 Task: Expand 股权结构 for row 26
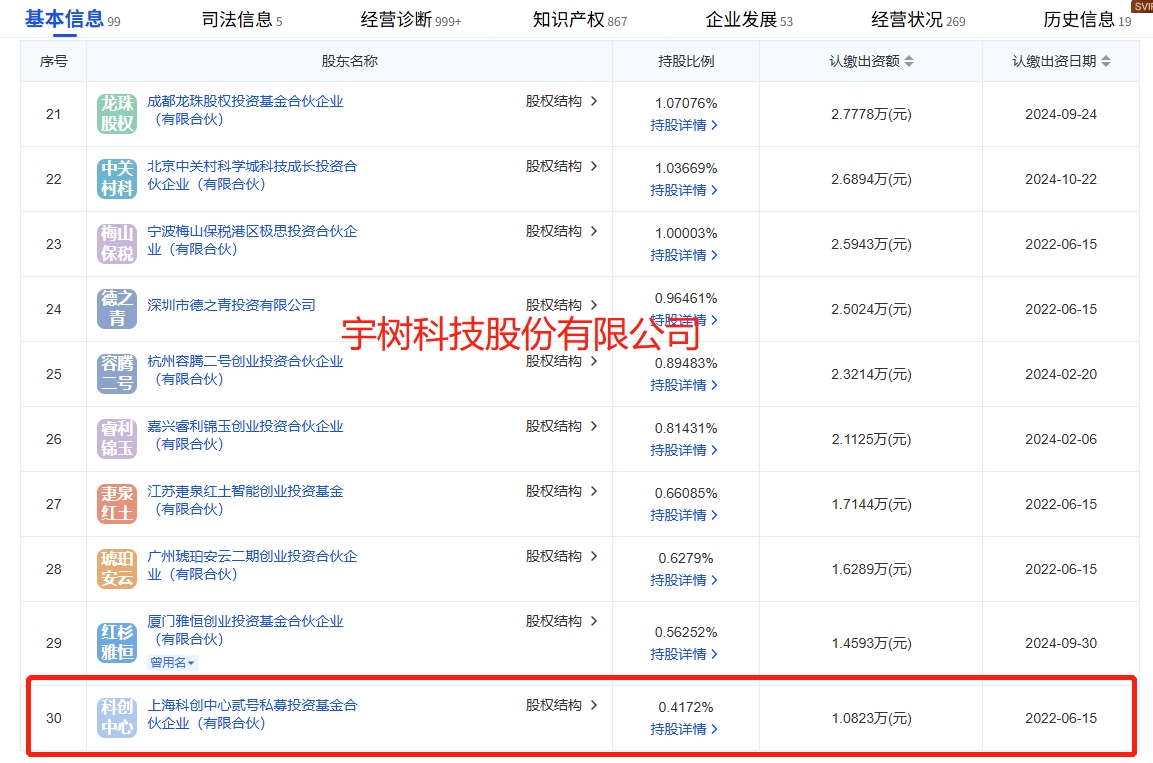562,426
